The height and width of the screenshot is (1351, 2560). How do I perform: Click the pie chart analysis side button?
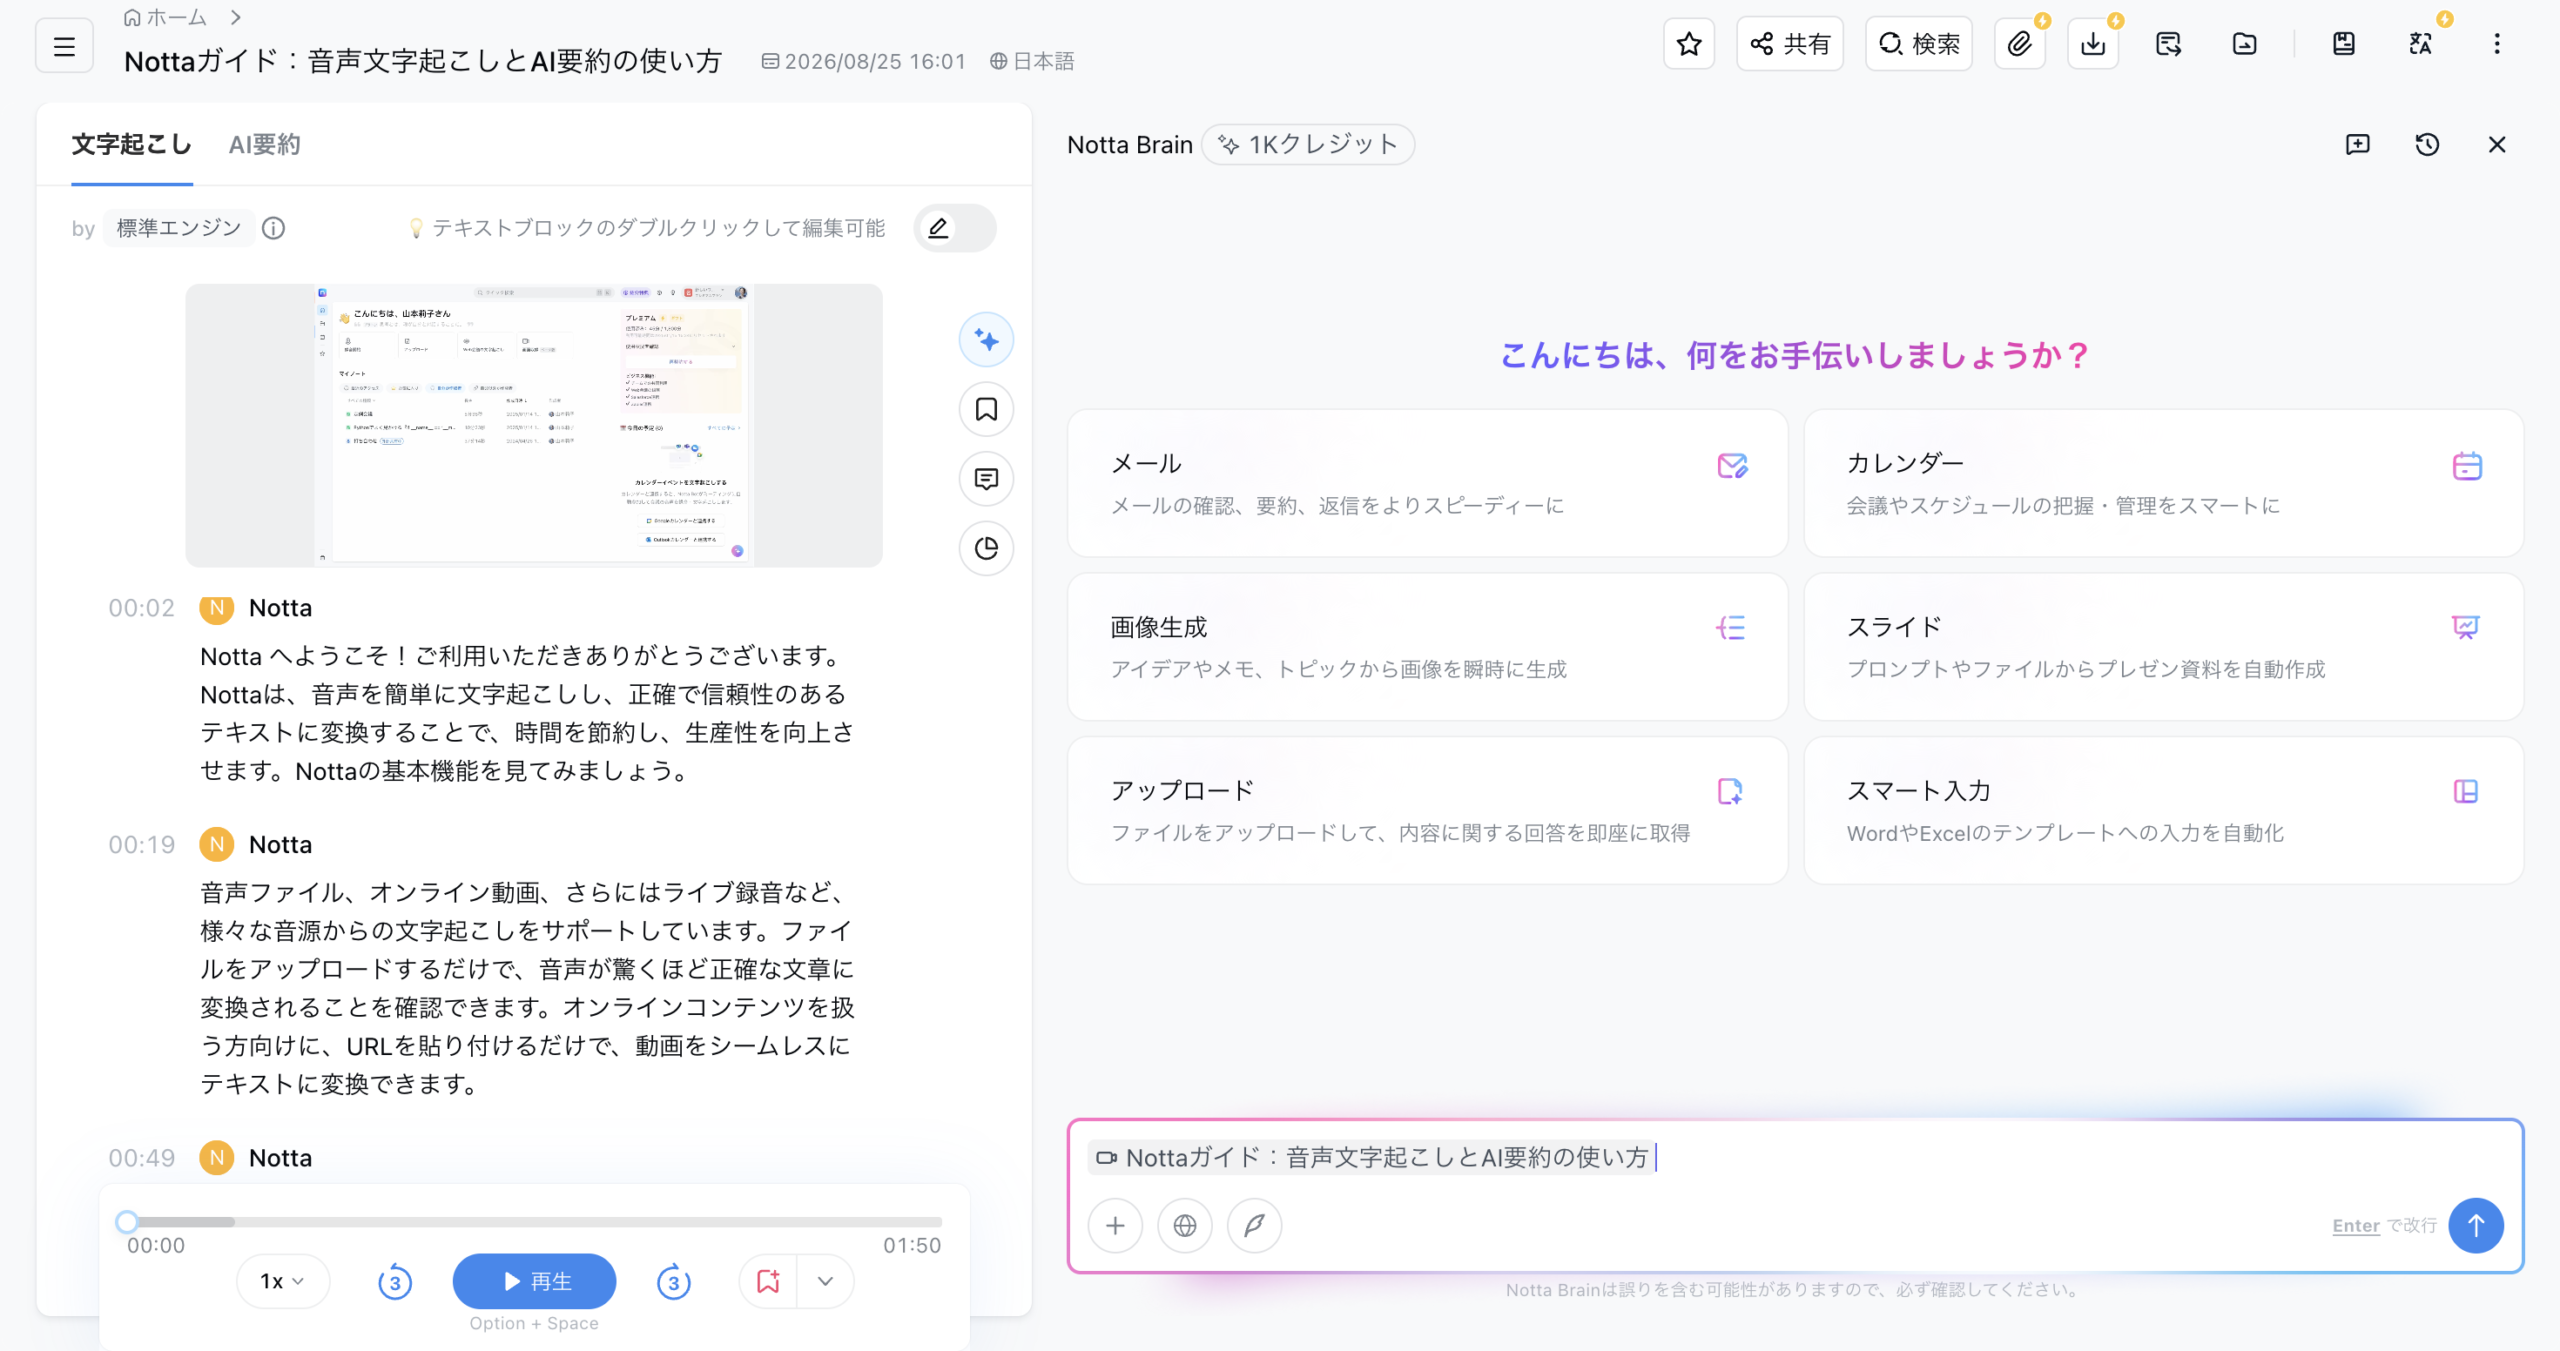(x=986, y=548)
